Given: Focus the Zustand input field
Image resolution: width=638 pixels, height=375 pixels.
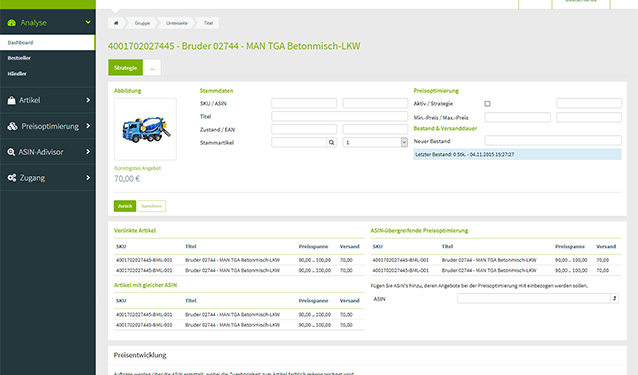Looking at the screenshot, I should click(x=304, y=129).
